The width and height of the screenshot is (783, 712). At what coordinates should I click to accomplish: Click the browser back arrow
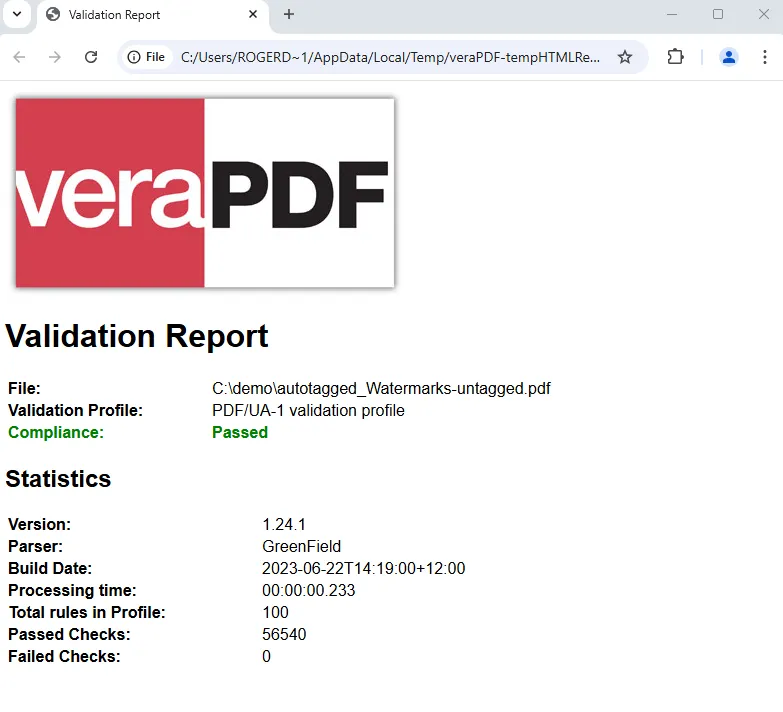pyautogui.click(x=19, y=57)
